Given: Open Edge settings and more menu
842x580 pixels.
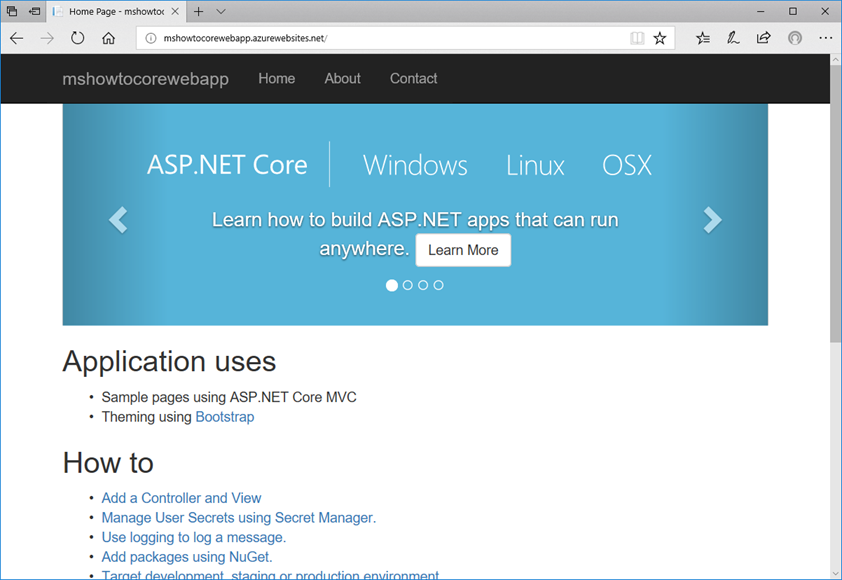Looking at the screenshot, I should (x=825, y=38).
